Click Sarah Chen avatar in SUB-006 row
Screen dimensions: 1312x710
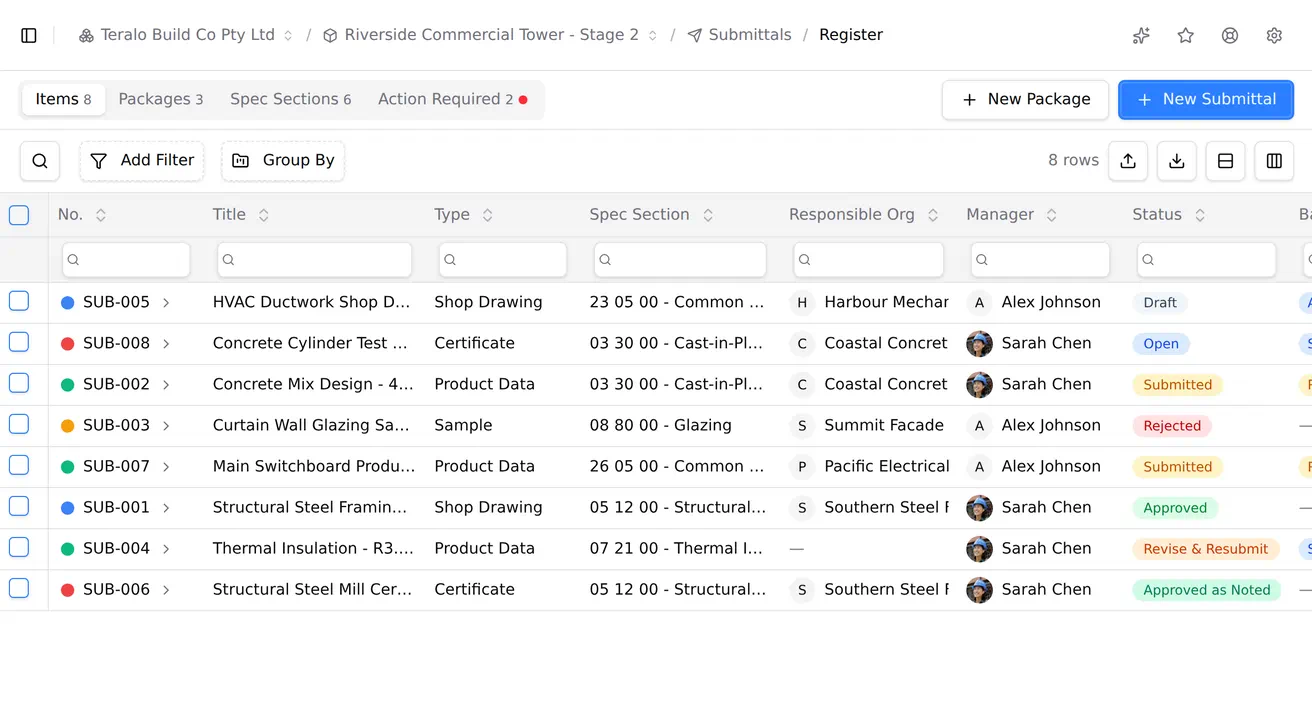(980, 590)
